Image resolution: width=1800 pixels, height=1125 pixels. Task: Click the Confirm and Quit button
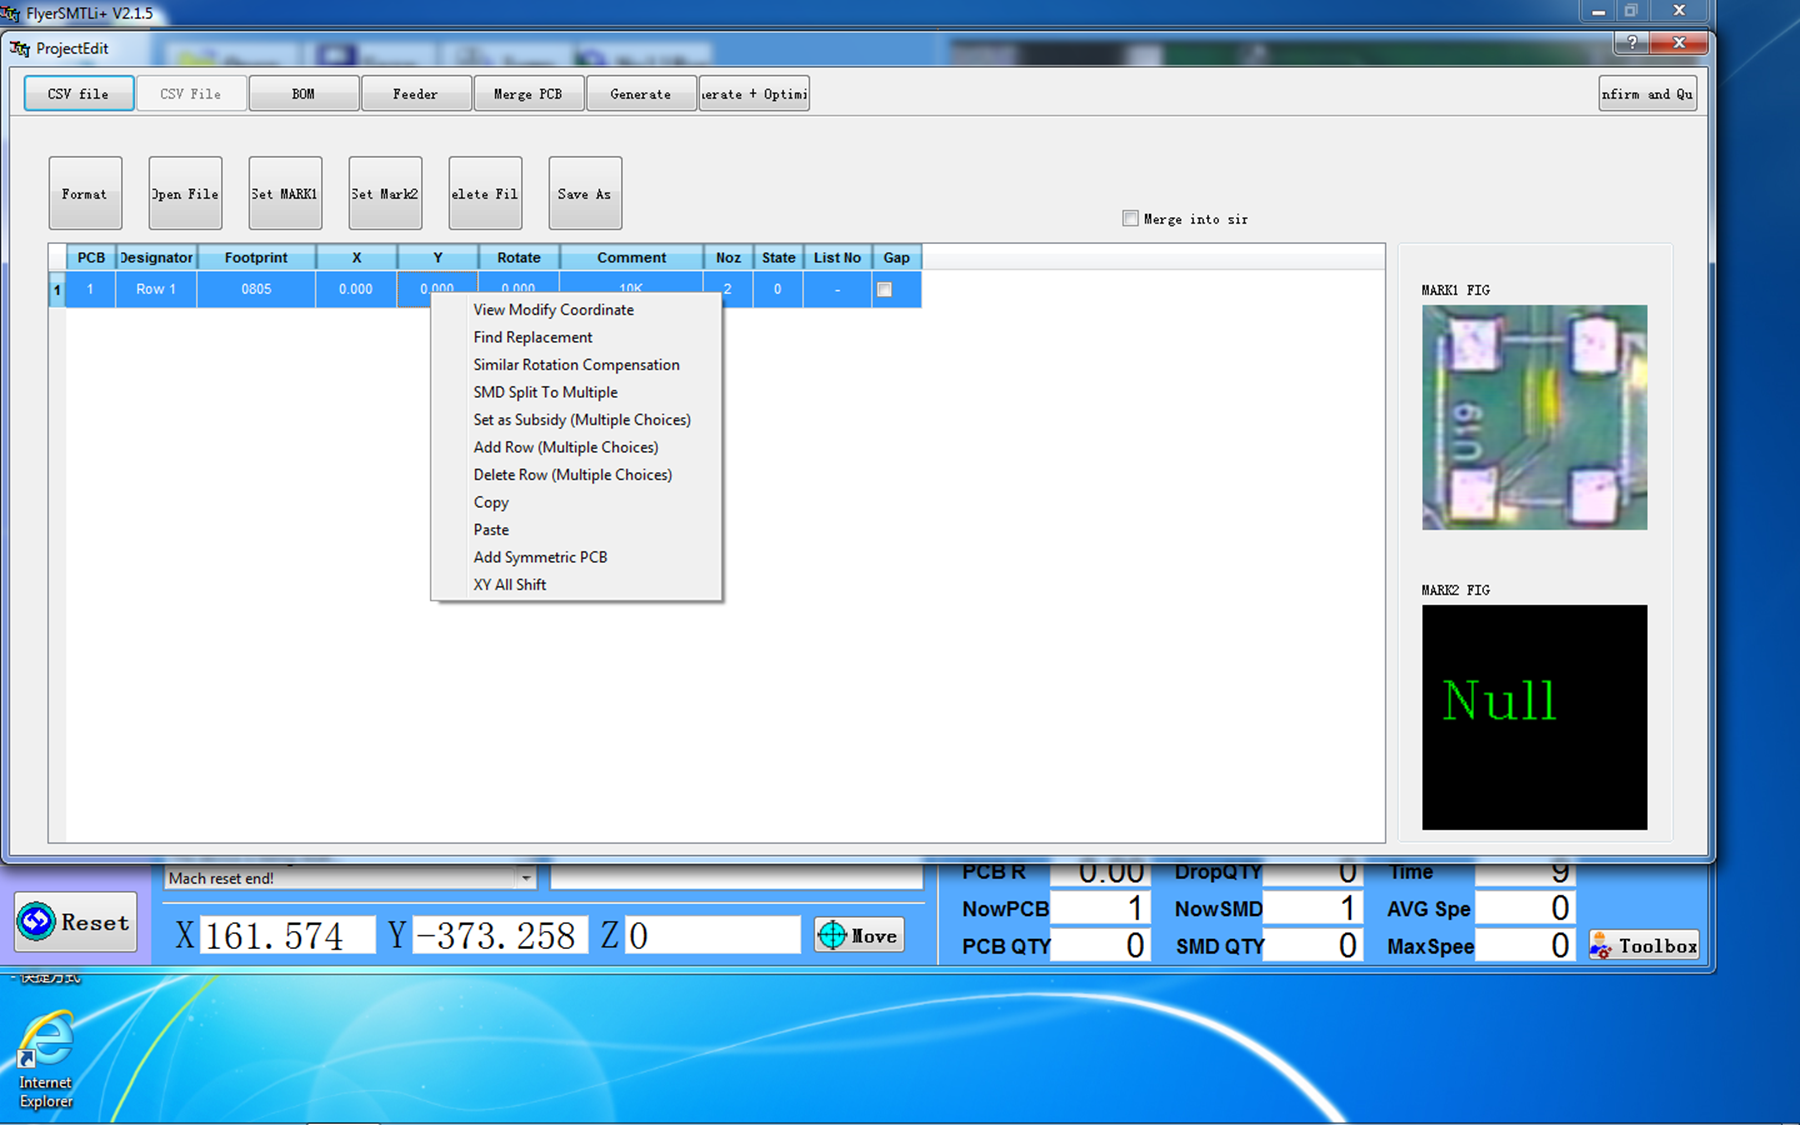1648,94
